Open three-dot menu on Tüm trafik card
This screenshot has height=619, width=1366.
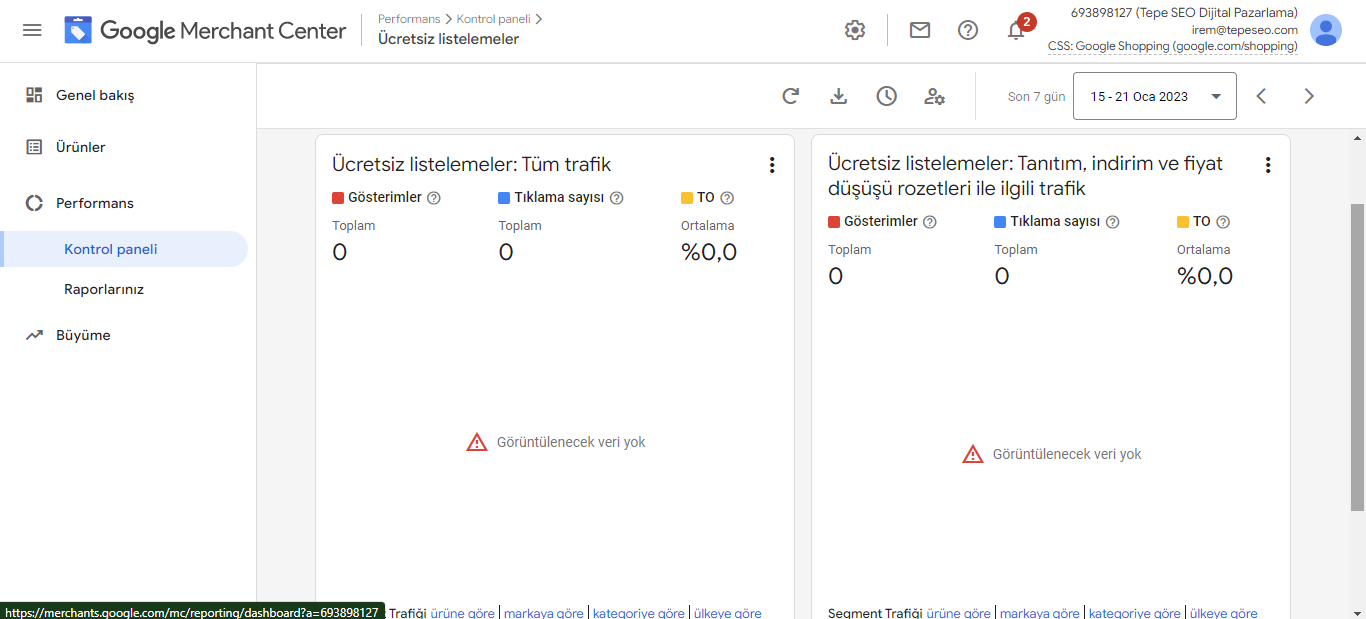771,166
